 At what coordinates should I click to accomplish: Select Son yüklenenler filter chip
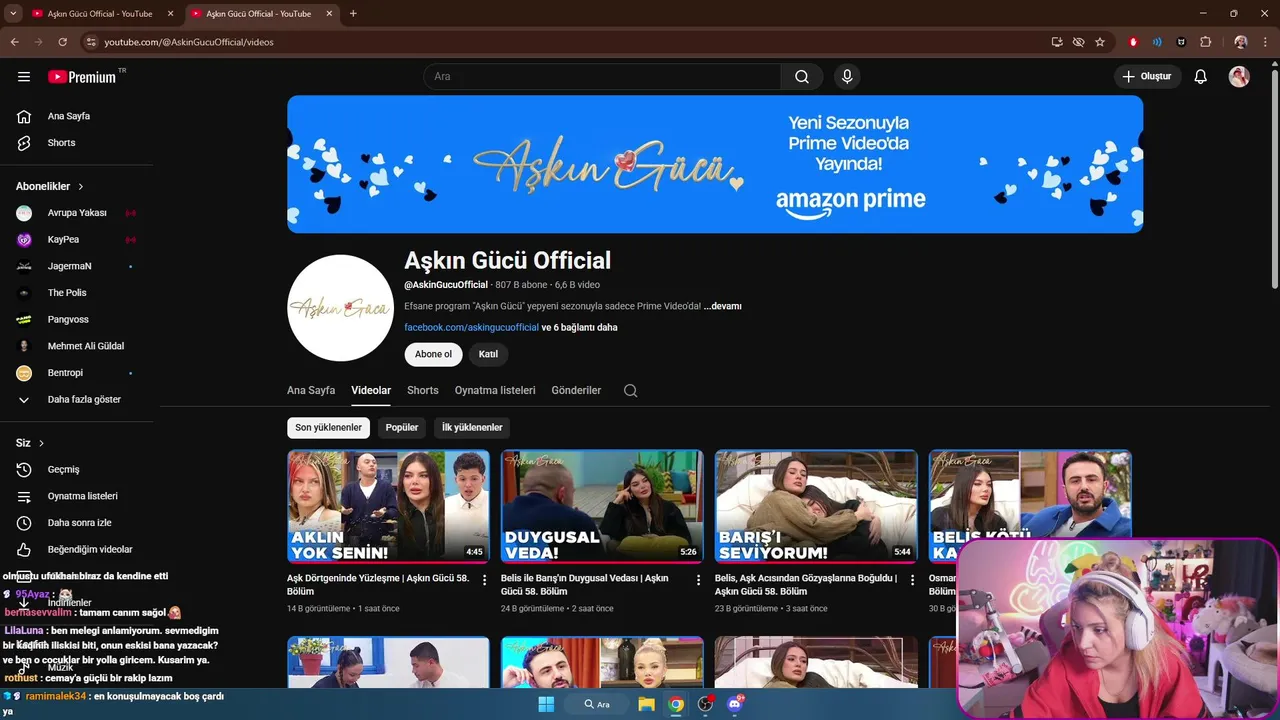pos(328,428)
